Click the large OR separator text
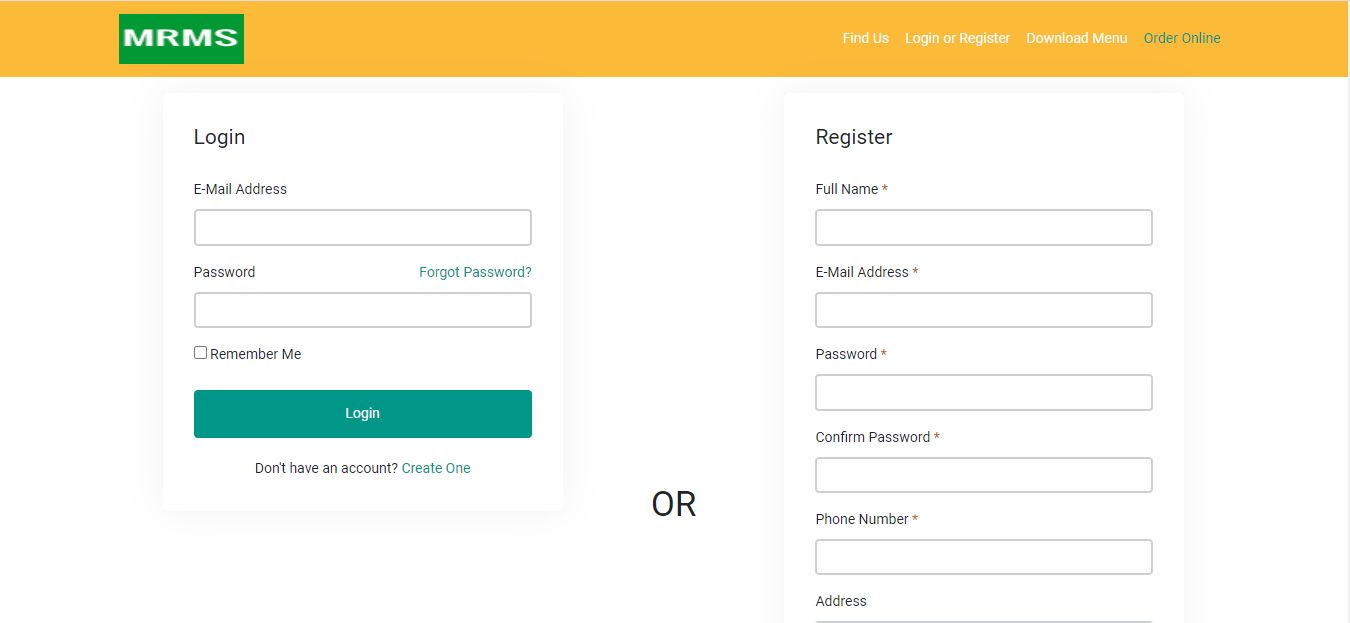This screenshot has width=1350, height=623. [673, 504]
